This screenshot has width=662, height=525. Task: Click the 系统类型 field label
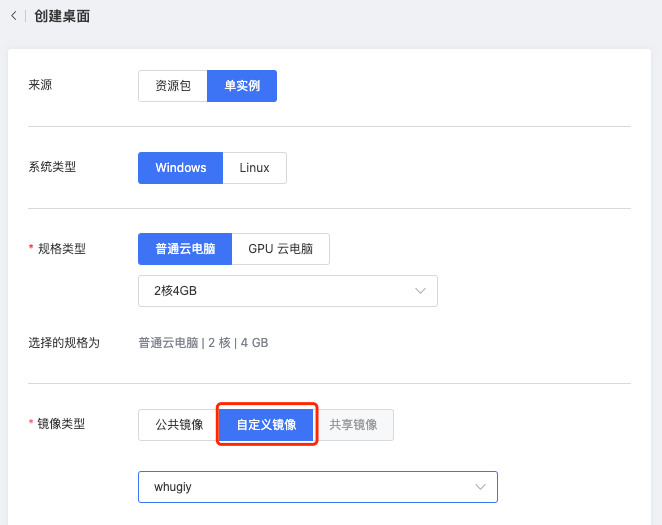pyautogui.click(x=52, y=167)
